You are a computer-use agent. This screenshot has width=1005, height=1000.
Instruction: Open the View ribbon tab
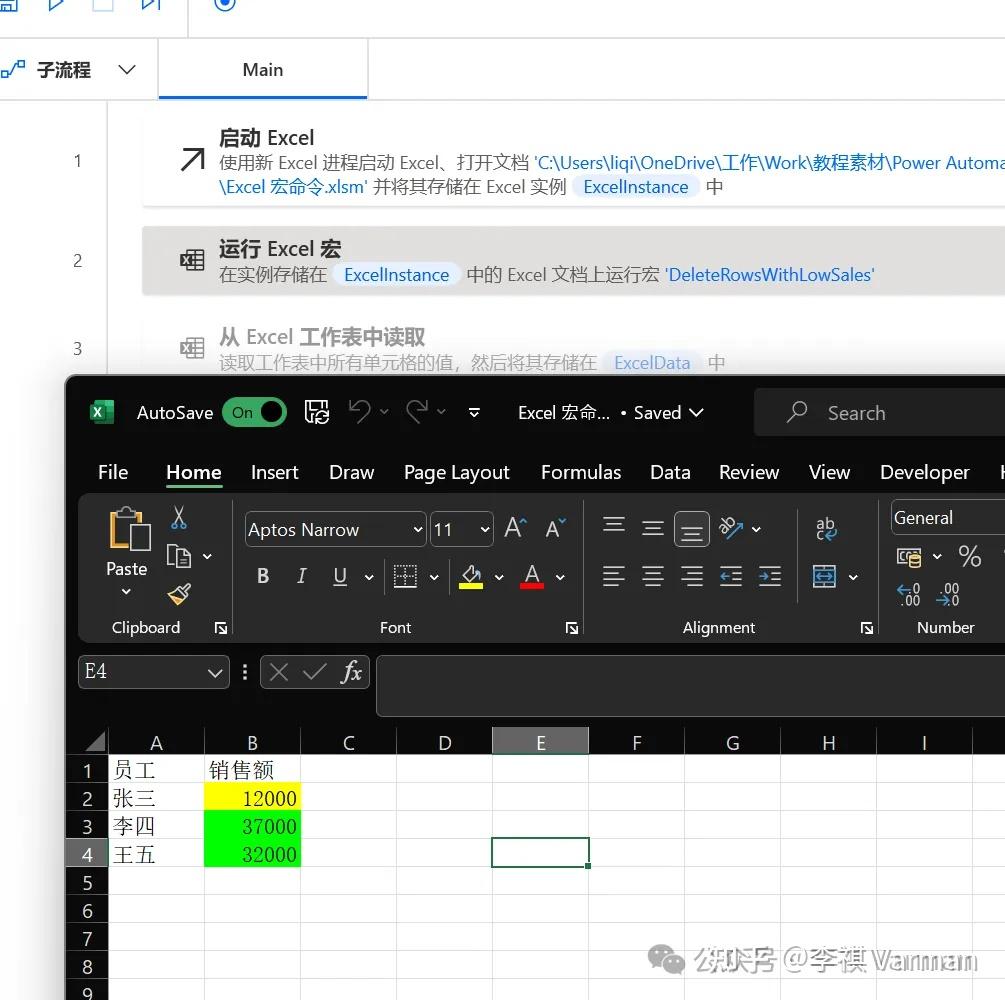pos(829,472)
